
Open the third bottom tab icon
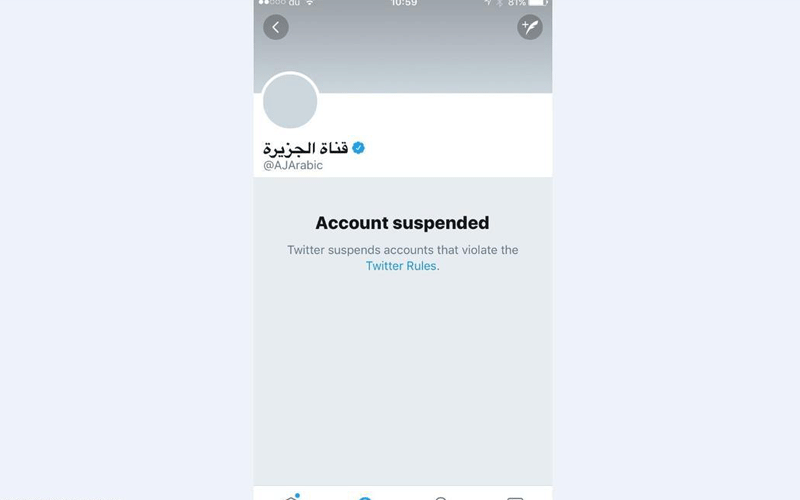coord(441,497)
